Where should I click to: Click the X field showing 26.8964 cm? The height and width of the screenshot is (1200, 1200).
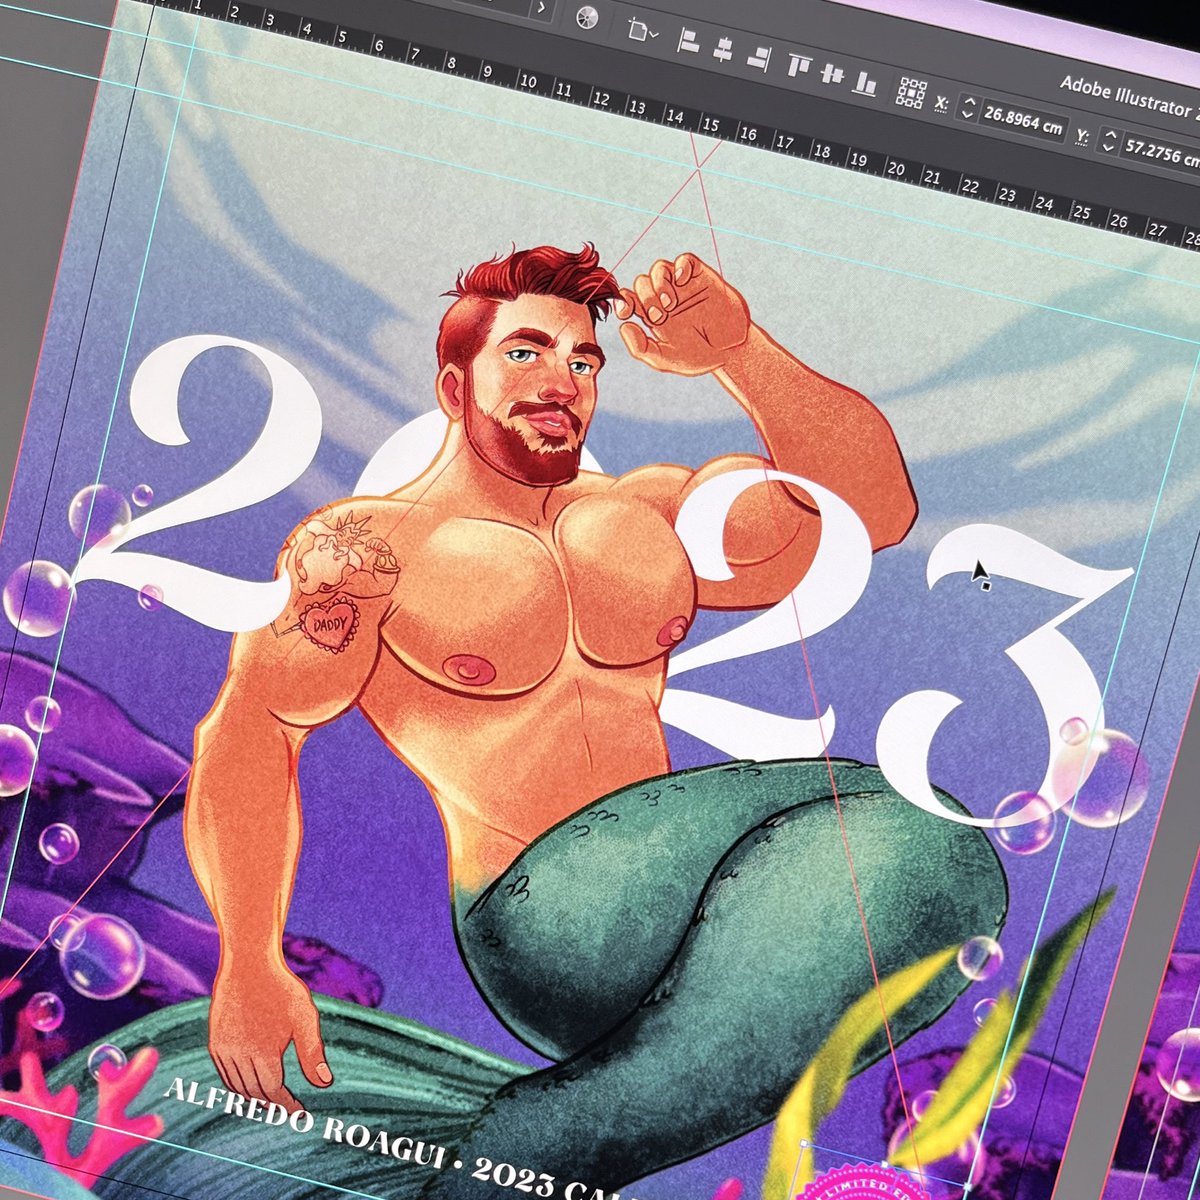(1022, 119)
